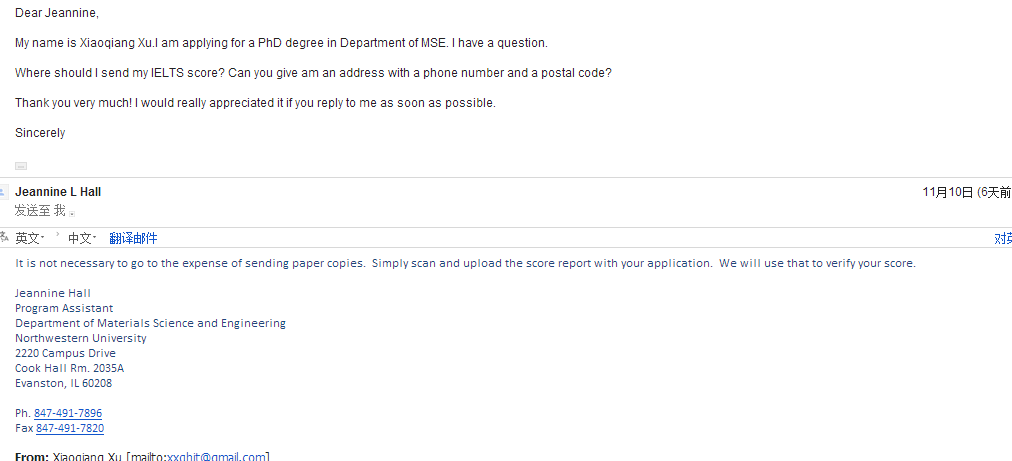Image resolution: width=1012 pixels, height=461 pixels.
Task: Click the IELTS score question sentence
Action: 313,73
